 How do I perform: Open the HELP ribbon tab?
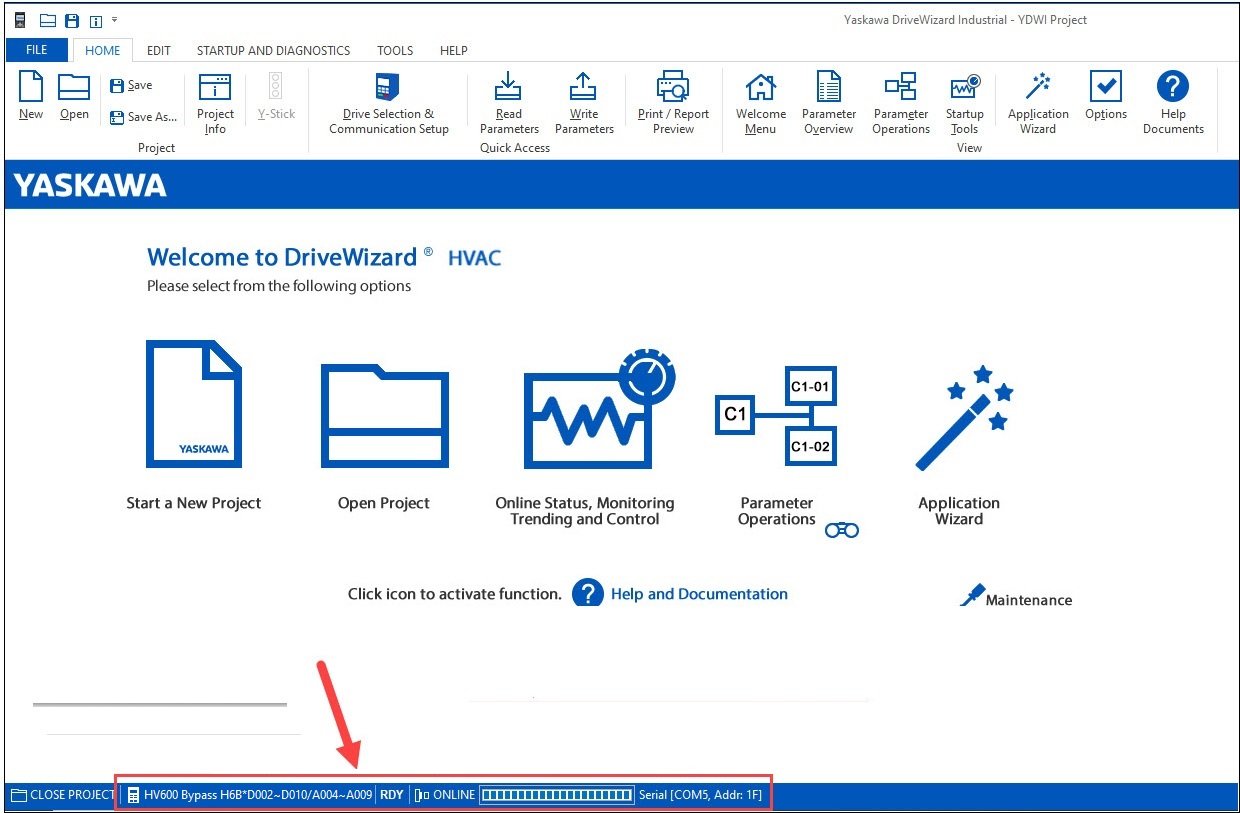point(454,50)
